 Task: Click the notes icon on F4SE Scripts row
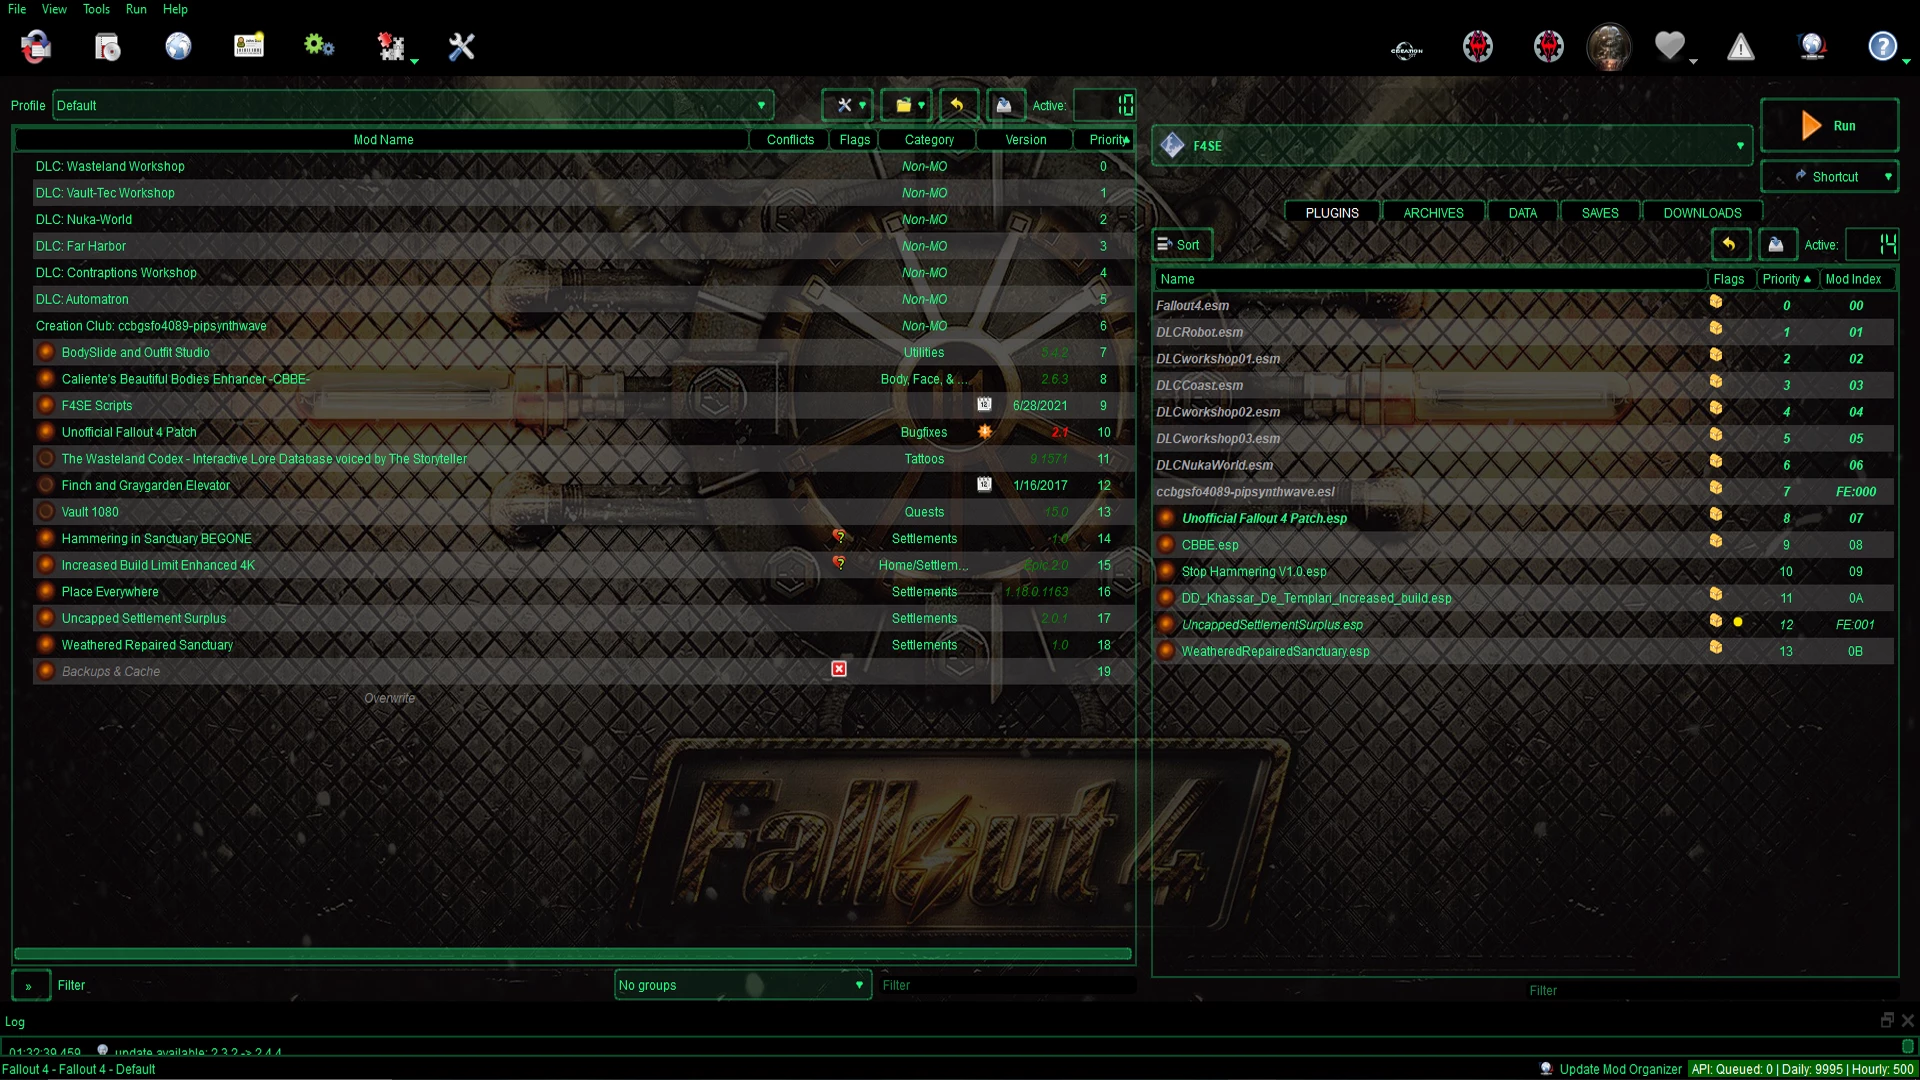984,404
